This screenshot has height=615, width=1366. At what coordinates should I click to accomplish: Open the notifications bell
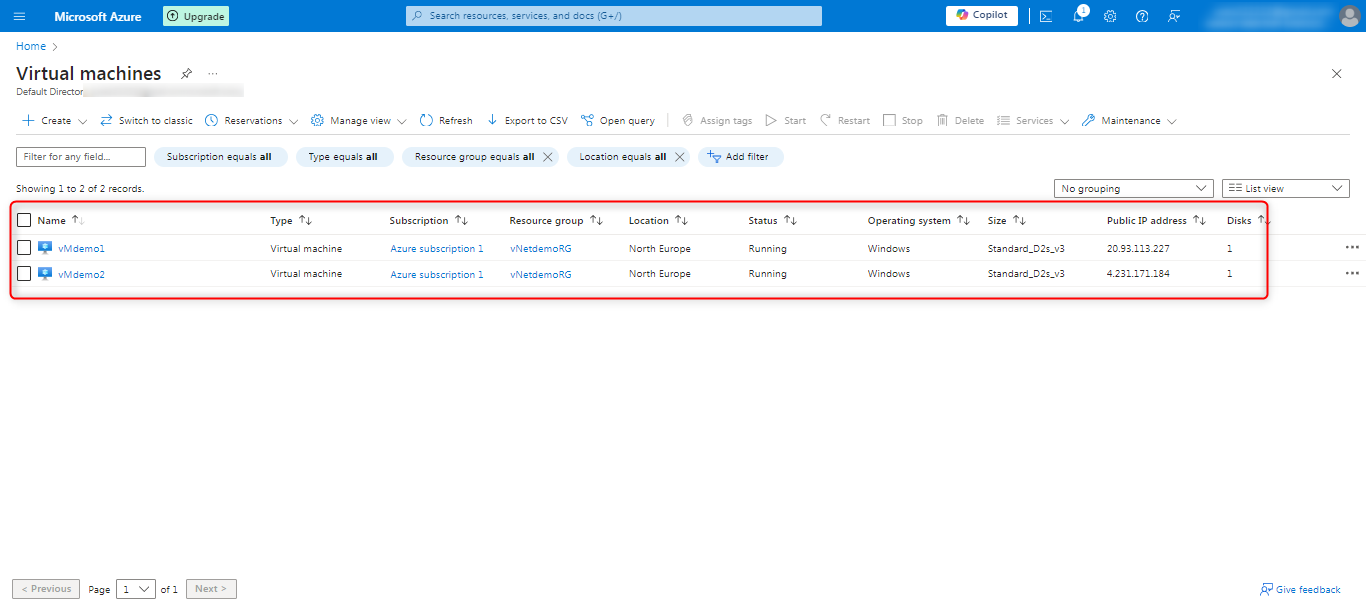tap(1079, 16)
